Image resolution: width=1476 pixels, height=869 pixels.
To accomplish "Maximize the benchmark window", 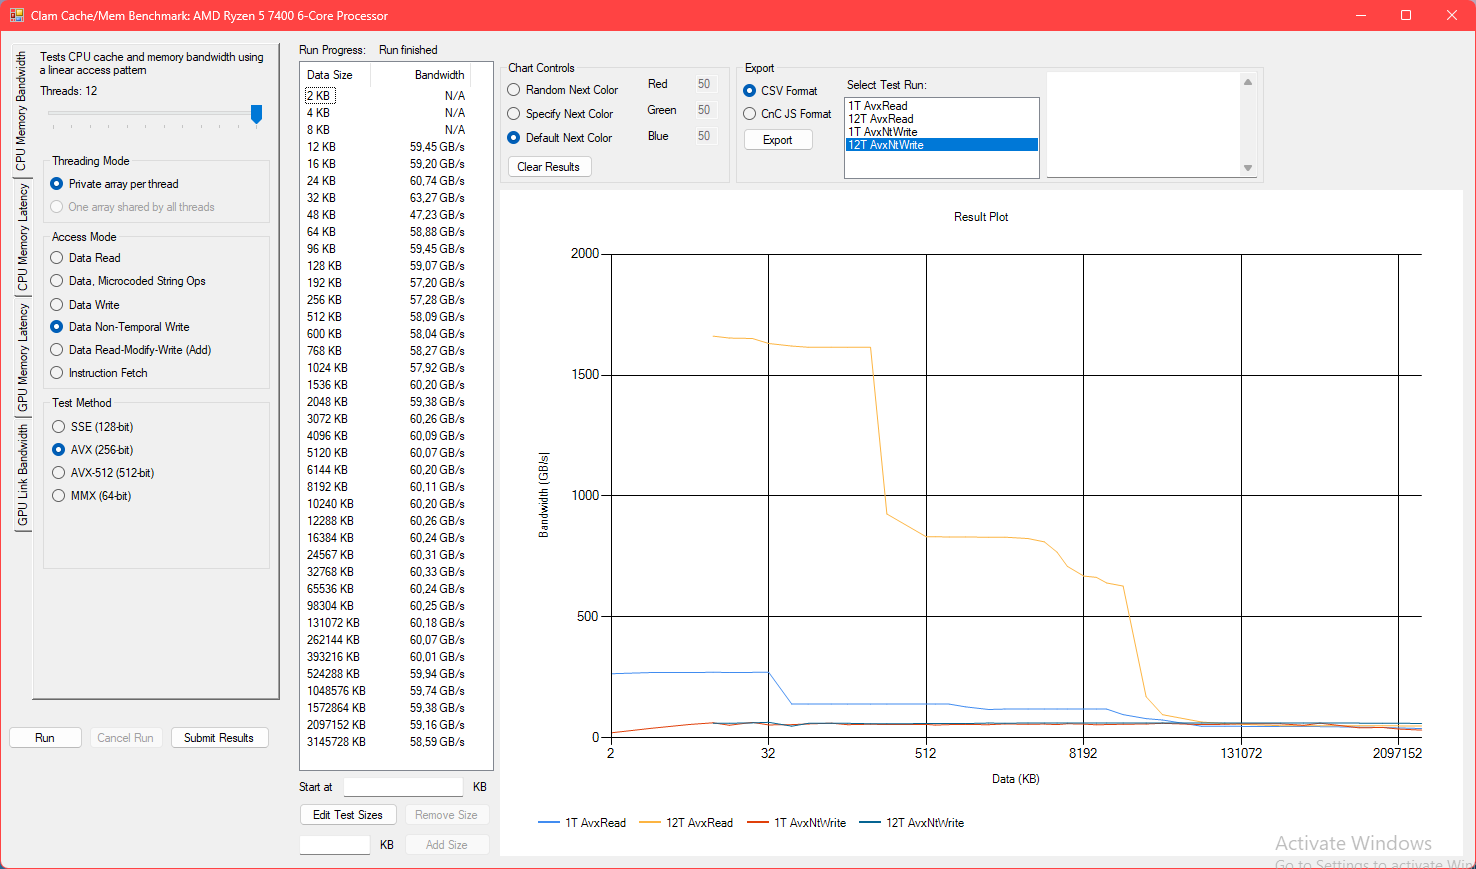I will tap(1405, 15).
